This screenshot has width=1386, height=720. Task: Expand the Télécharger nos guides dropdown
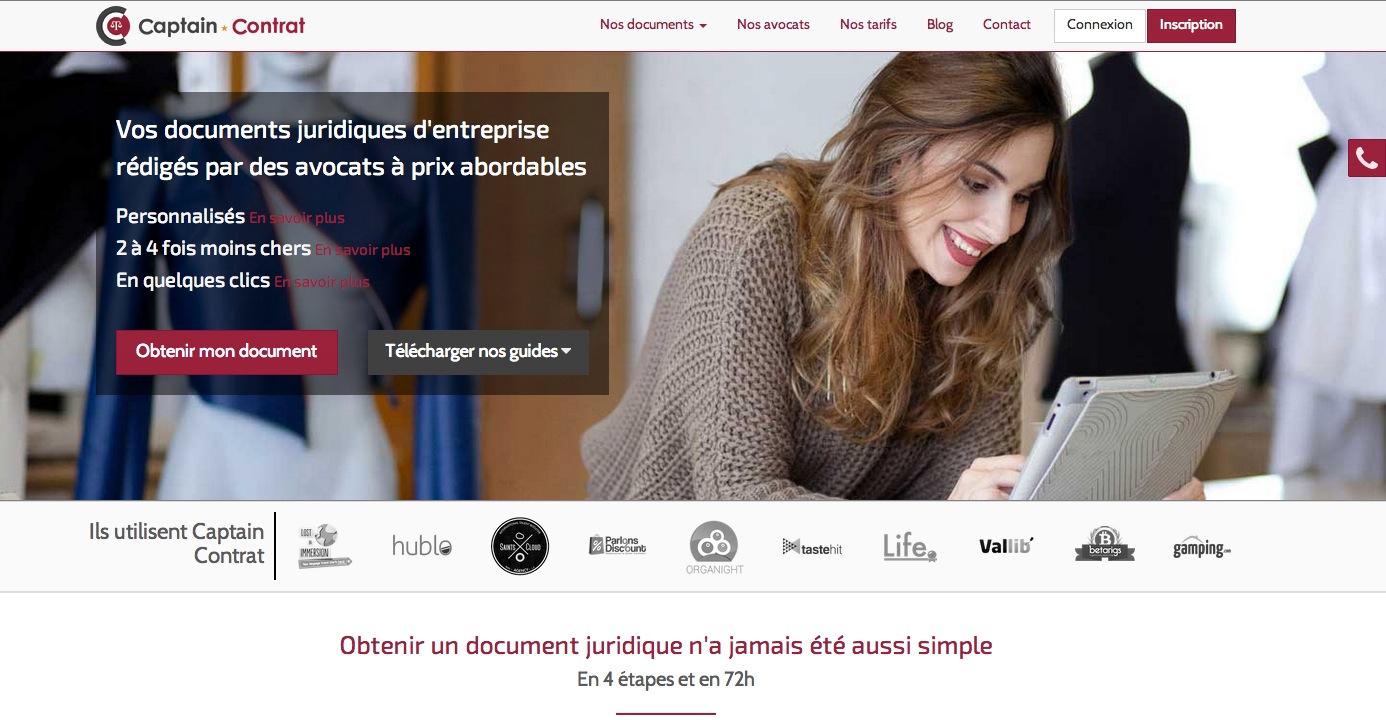pyautogui.click(x=478, y=352)
